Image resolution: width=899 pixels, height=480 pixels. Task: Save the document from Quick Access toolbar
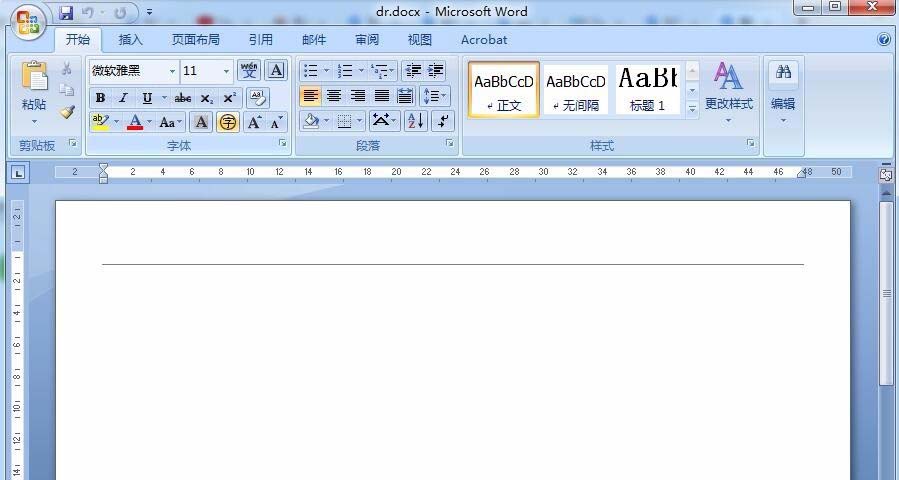tap(67, 12)
